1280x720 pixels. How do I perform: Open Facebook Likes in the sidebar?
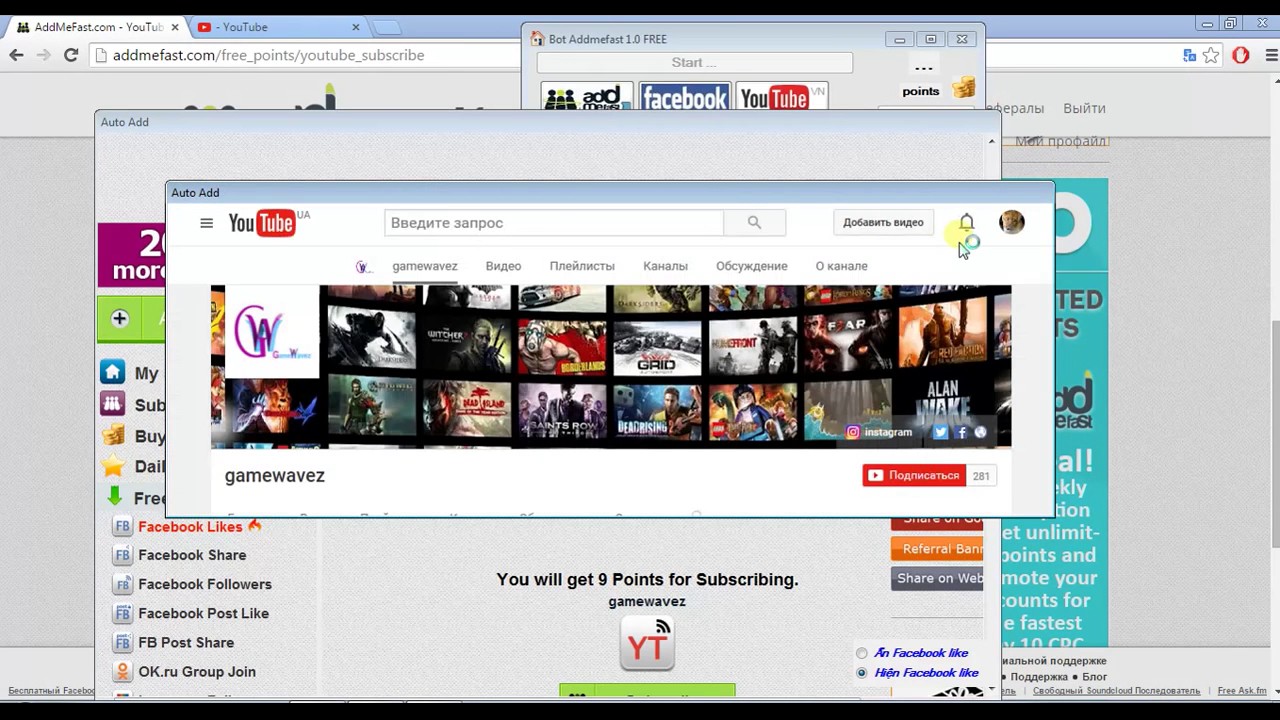(190, 526)
